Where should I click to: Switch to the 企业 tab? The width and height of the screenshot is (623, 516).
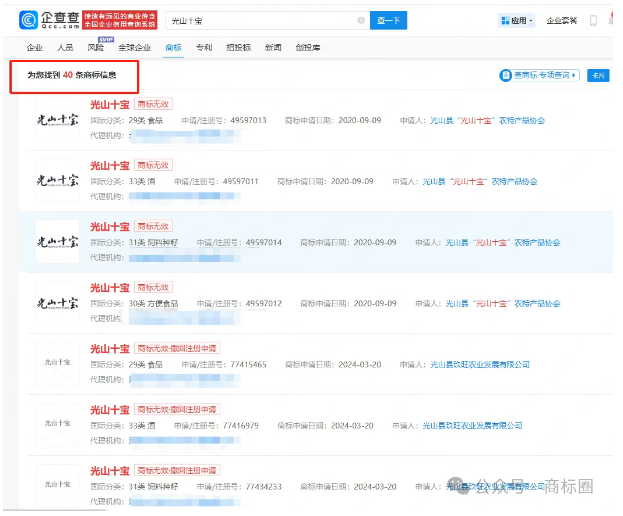pos(34,47)
